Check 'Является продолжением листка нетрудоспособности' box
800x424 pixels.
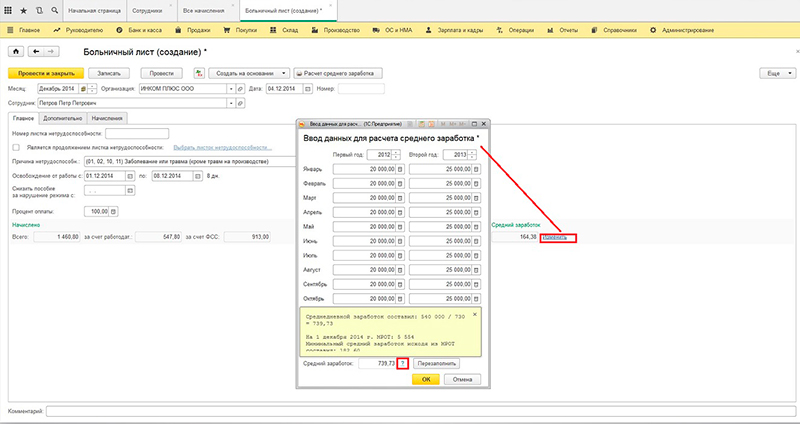pyautogui.click(x=15, y=146)
